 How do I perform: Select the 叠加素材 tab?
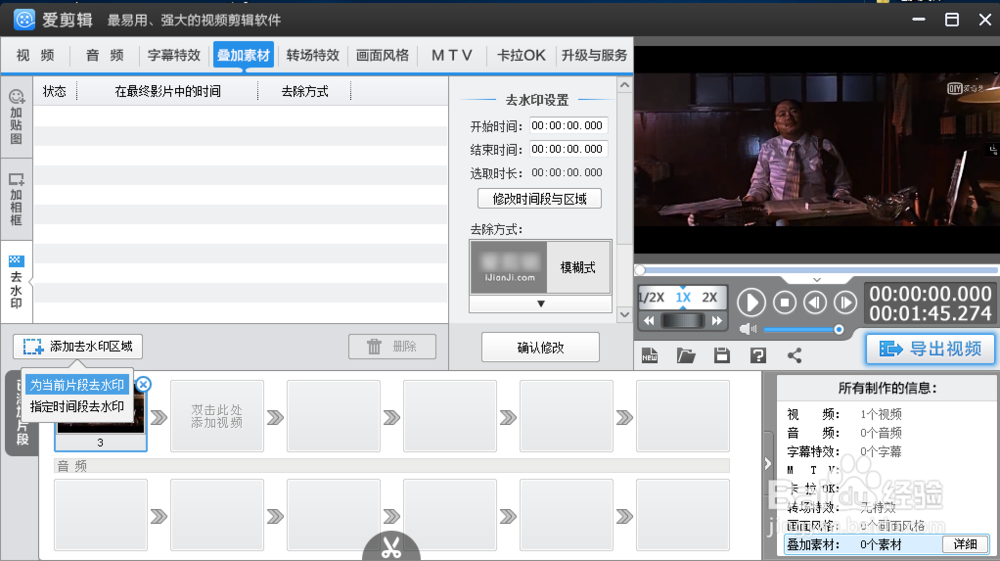244,55
